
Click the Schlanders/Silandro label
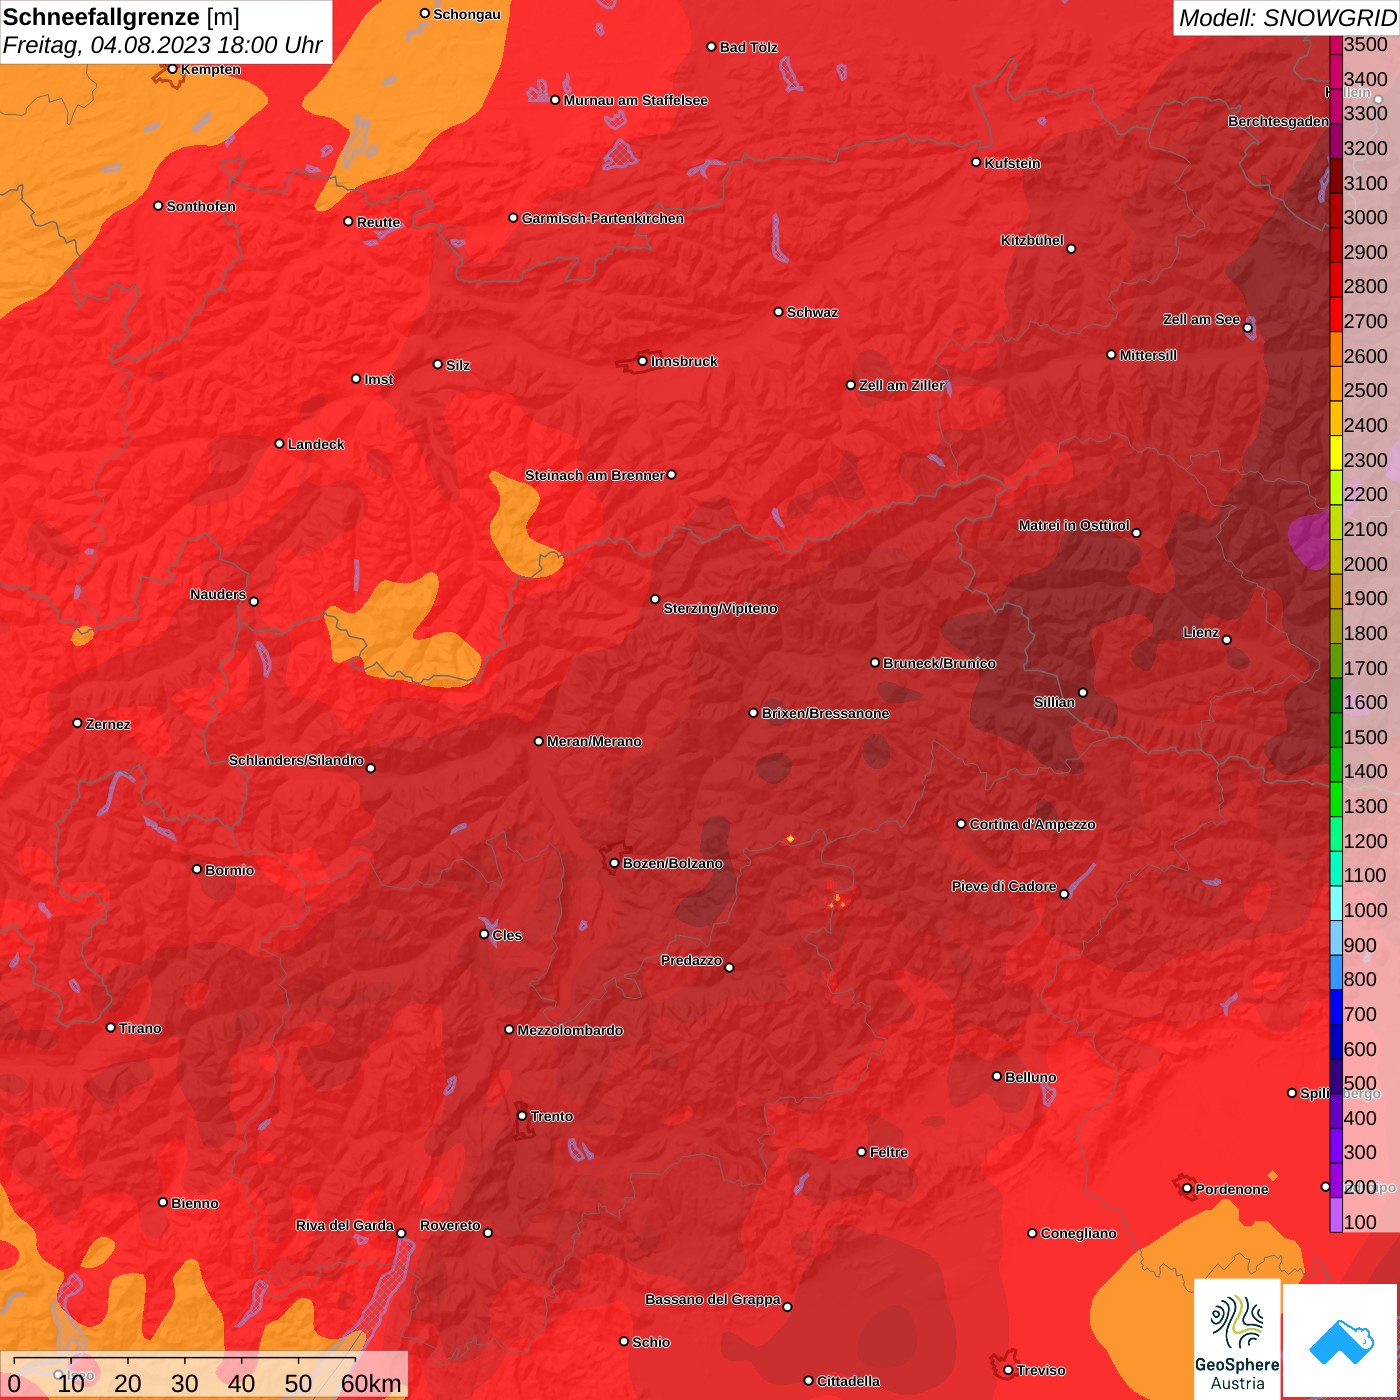click(x=296, y=760)
